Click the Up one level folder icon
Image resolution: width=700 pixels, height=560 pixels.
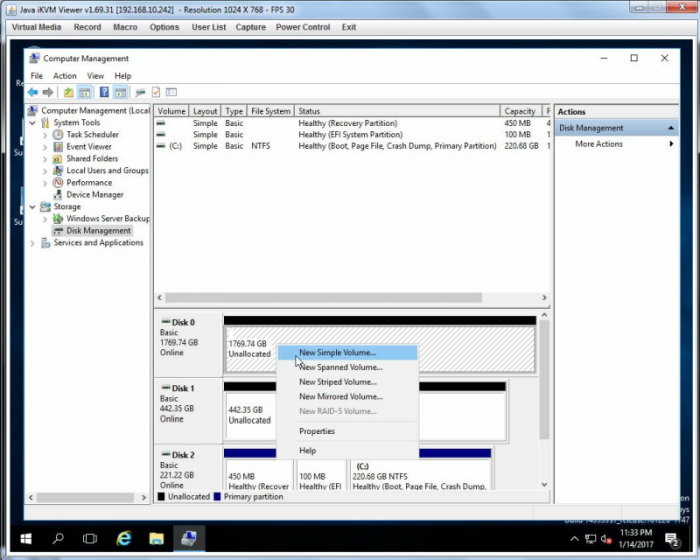pyautogui.click(x=68, y=92)
